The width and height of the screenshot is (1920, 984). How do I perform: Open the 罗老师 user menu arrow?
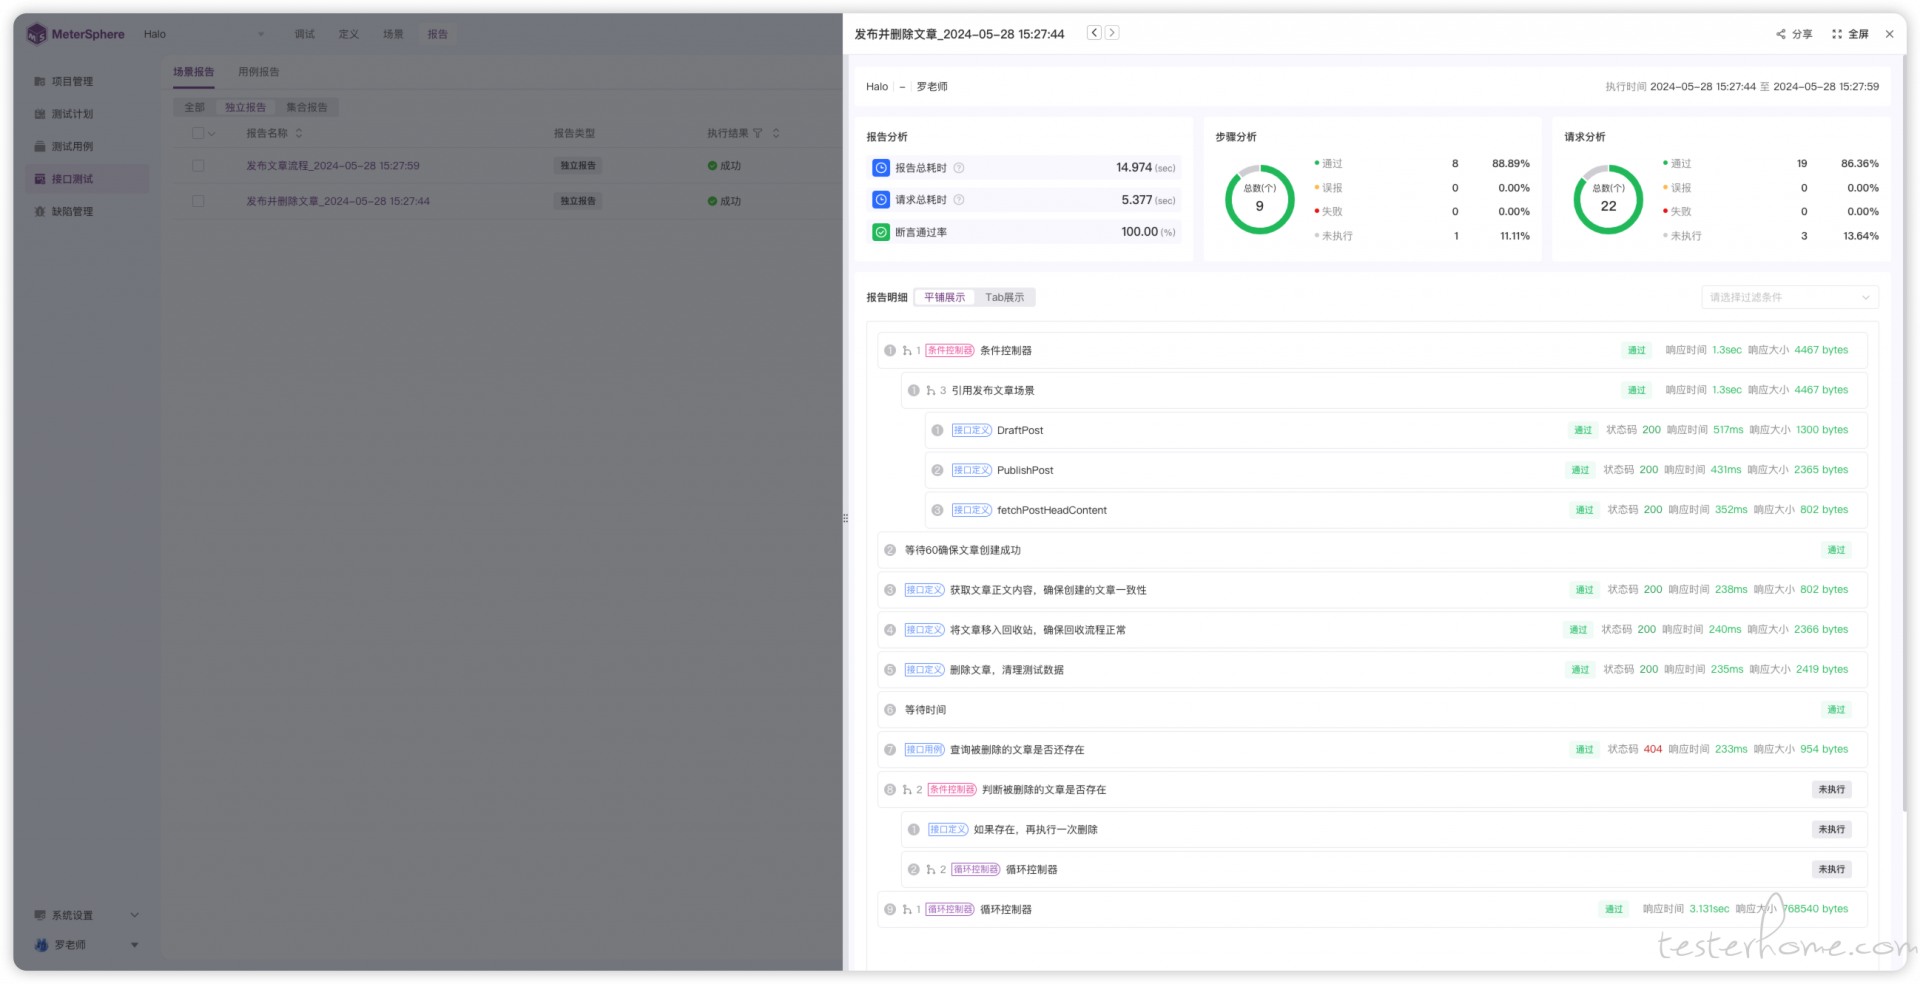[x=135, y=945]
